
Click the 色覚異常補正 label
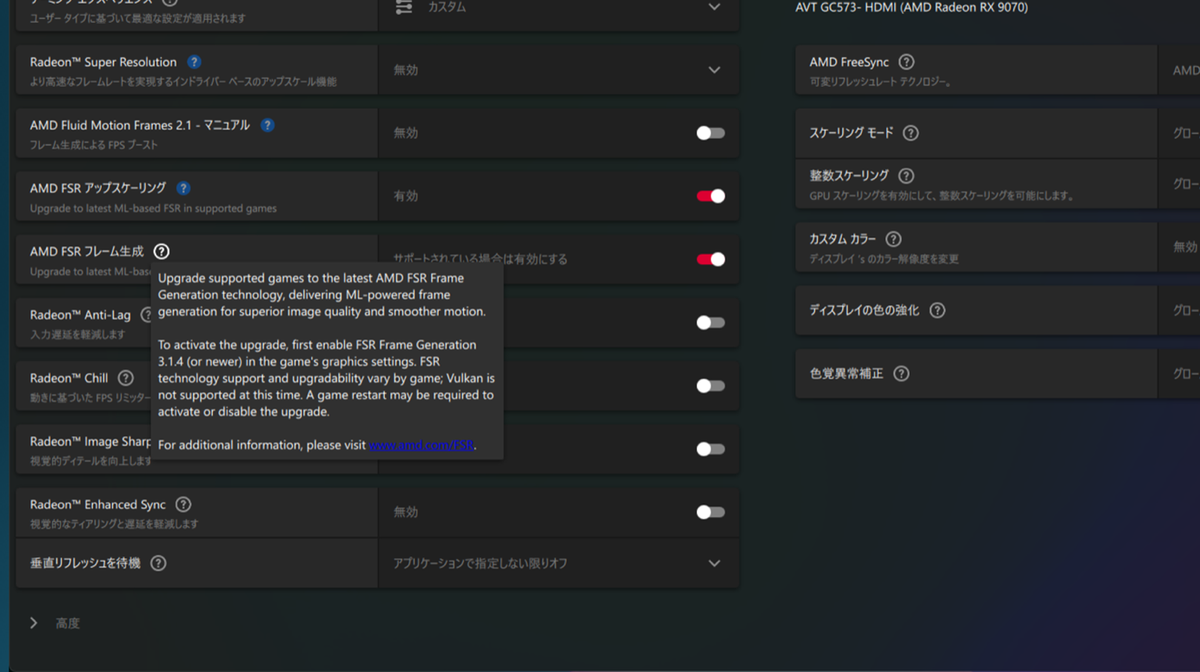[x=846, y=374]
